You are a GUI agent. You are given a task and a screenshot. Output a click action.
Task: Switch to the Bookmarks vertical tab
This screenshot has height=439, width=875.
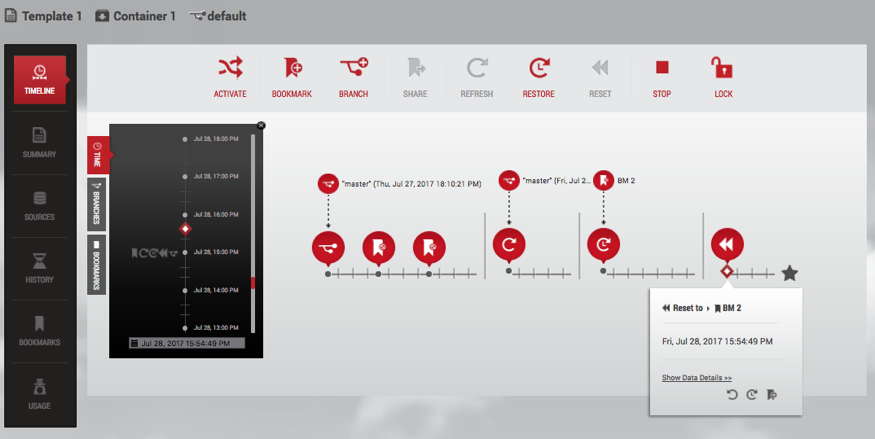tap(97, 265)
